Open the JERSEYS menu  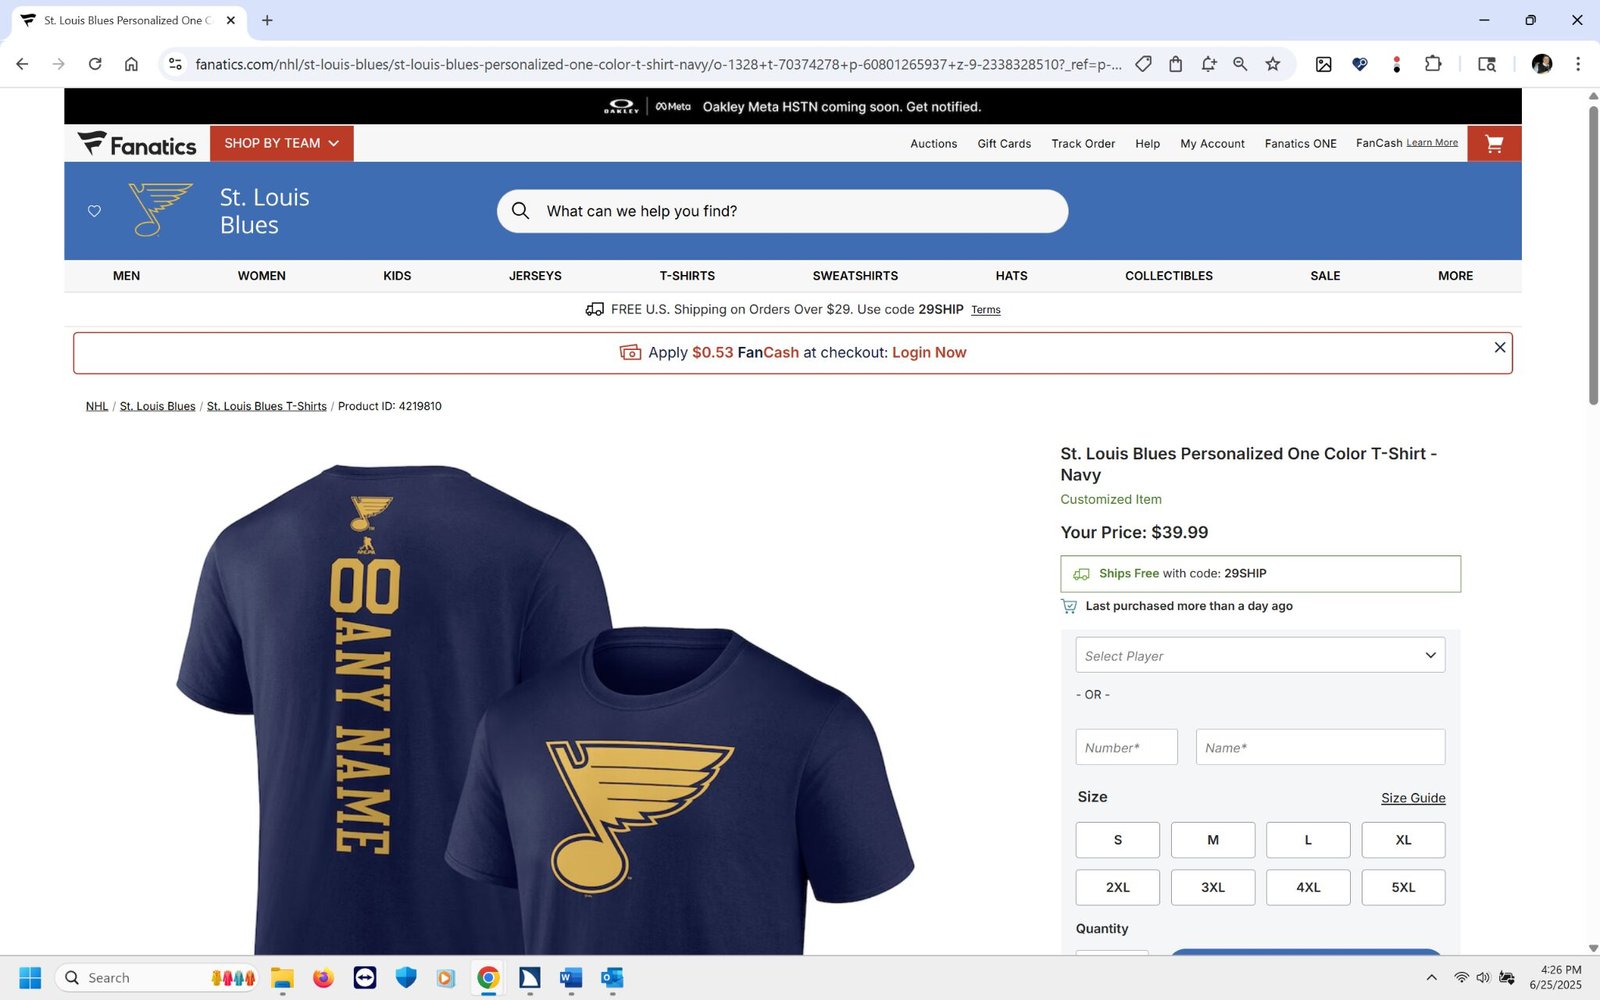coord(535,276)
